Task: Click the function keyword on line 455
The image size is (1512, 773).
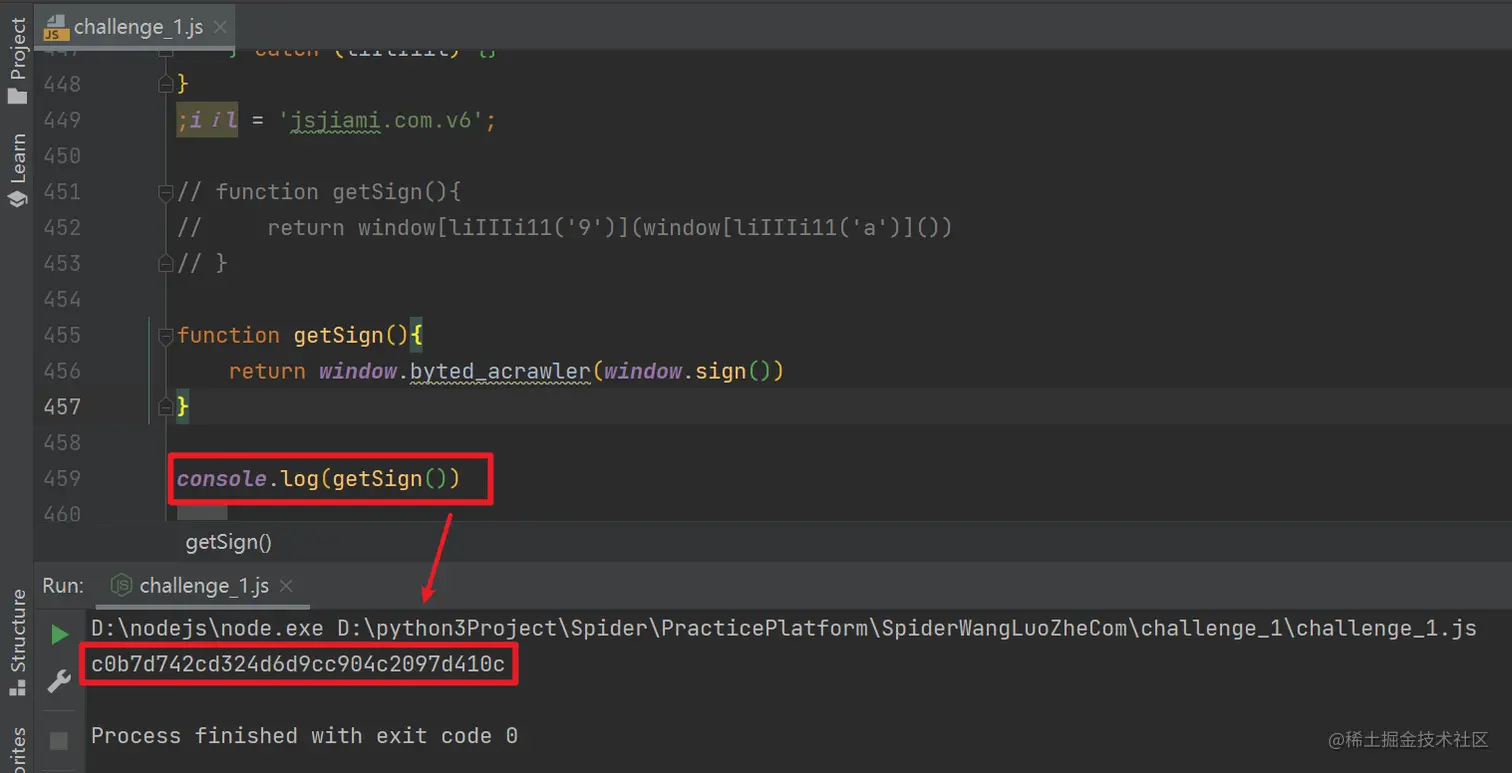Action: (228, 336)
